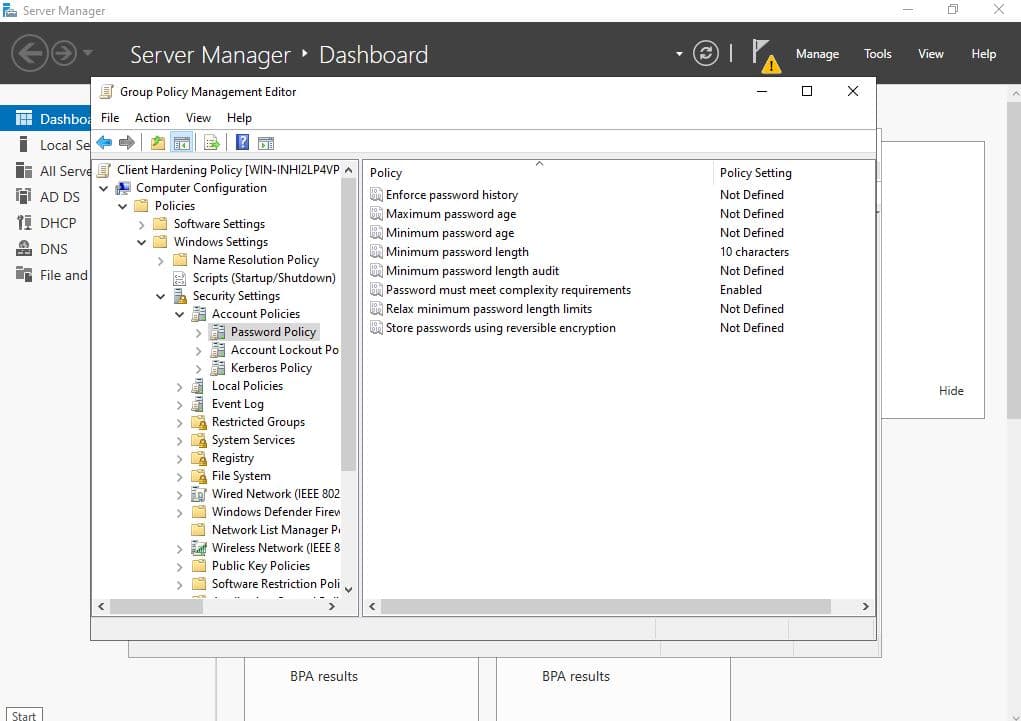
Task: Open Help via blue question mark icon
Action: point(242,143)
